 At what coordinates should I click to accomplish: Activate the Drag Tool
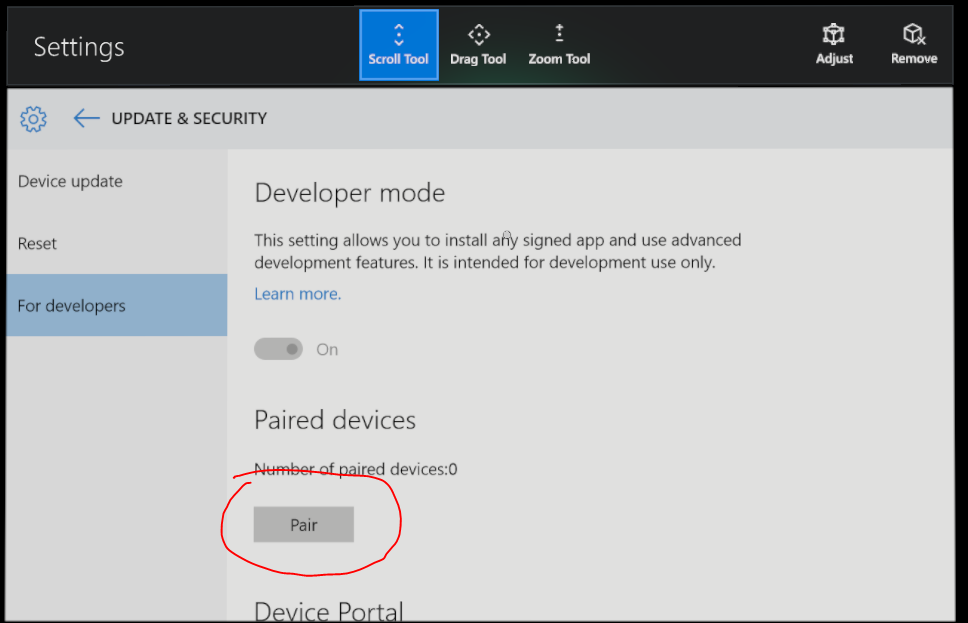coord(478,45)
